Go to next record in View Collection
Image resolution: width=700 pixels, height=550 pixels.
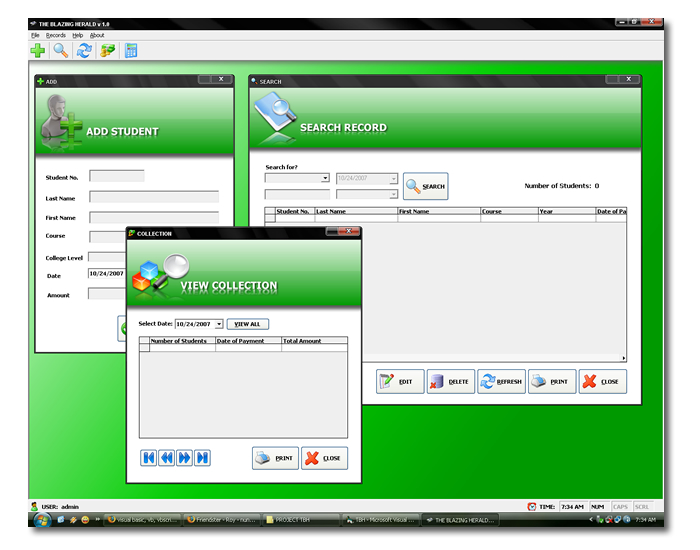click(x=185, y=458)
